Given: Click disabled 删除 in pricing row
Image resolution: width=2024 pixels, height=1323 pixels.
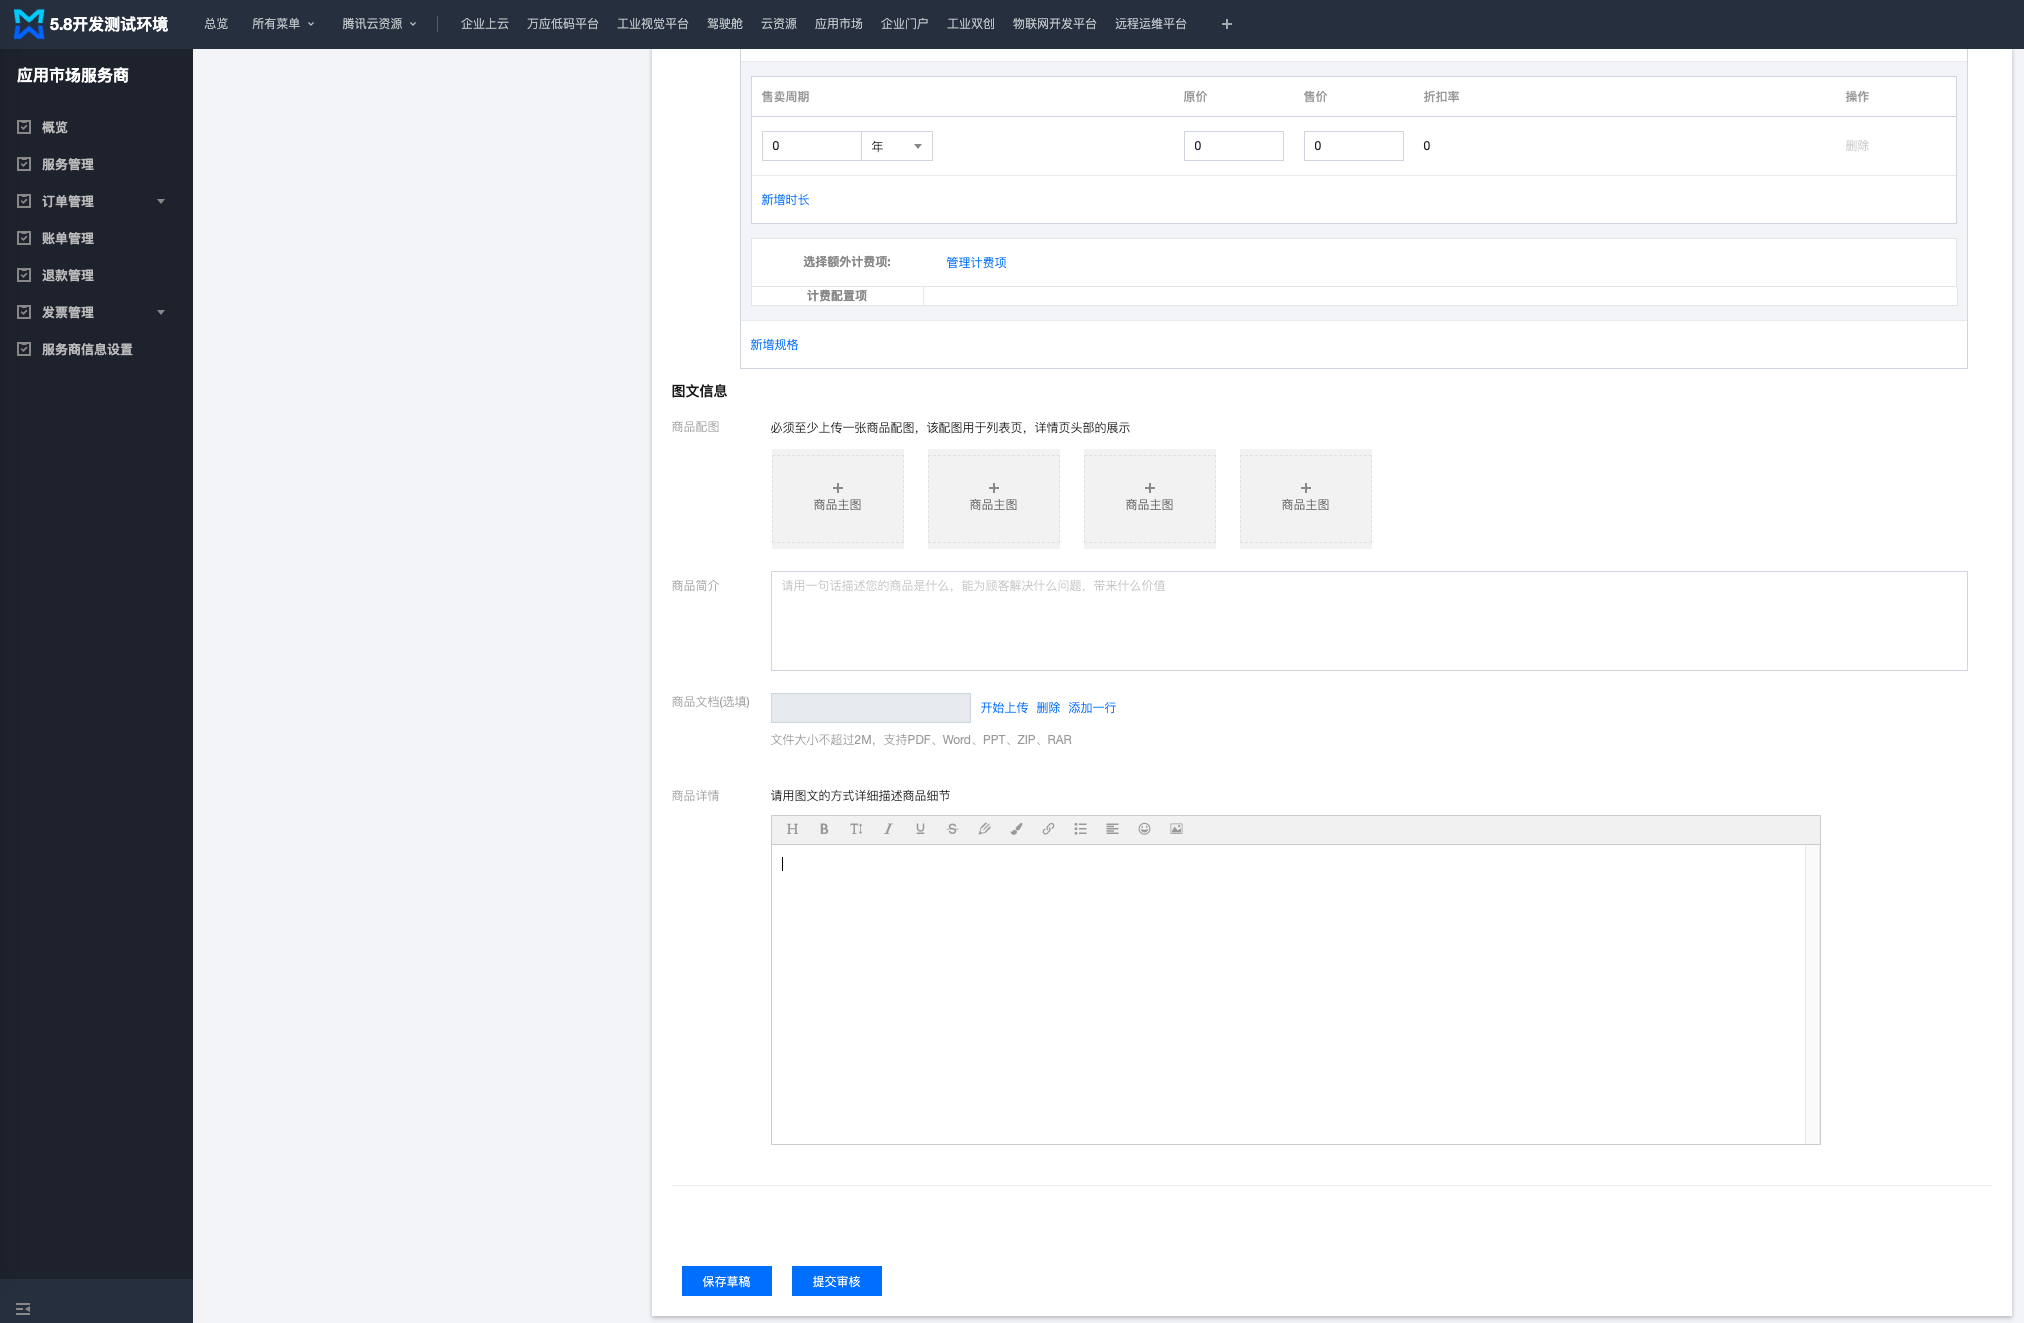Looking at the screenshot, I should click(1857, 146).
